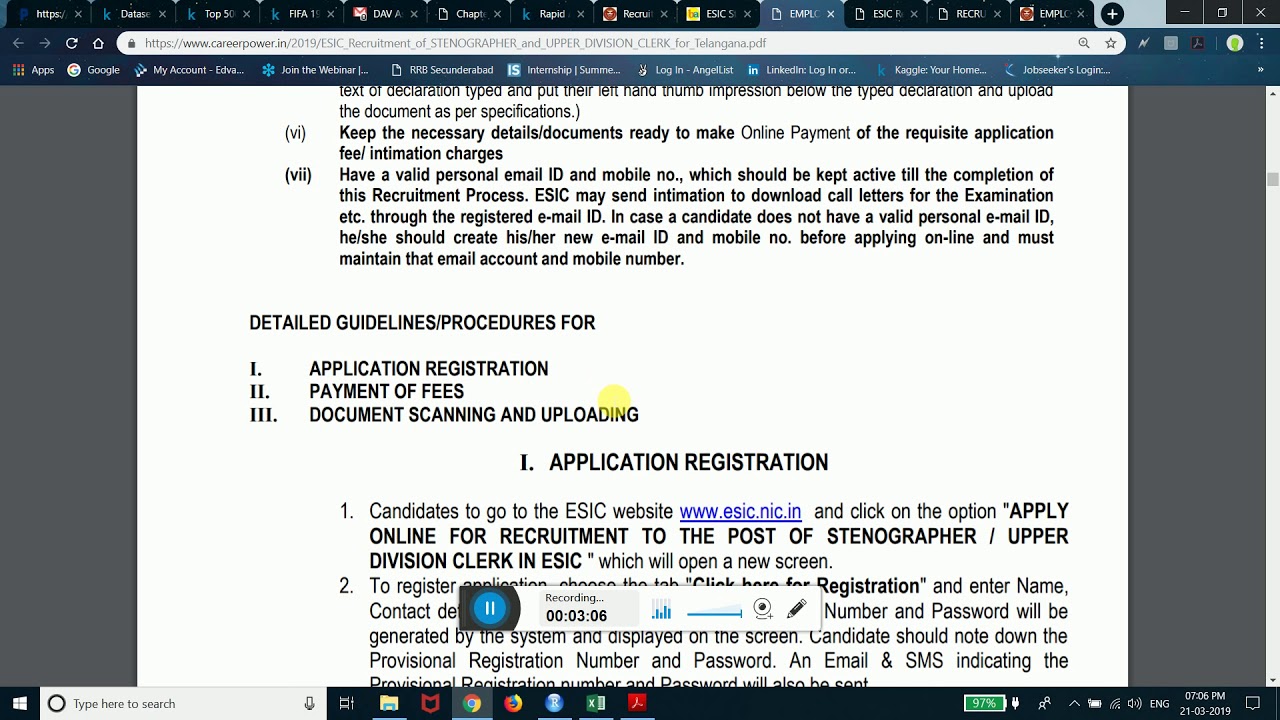Click the address bar URL
Image resolution: width=1280 pixels, height=720 pixels.
pyautogui.click(x=455, y=43)
